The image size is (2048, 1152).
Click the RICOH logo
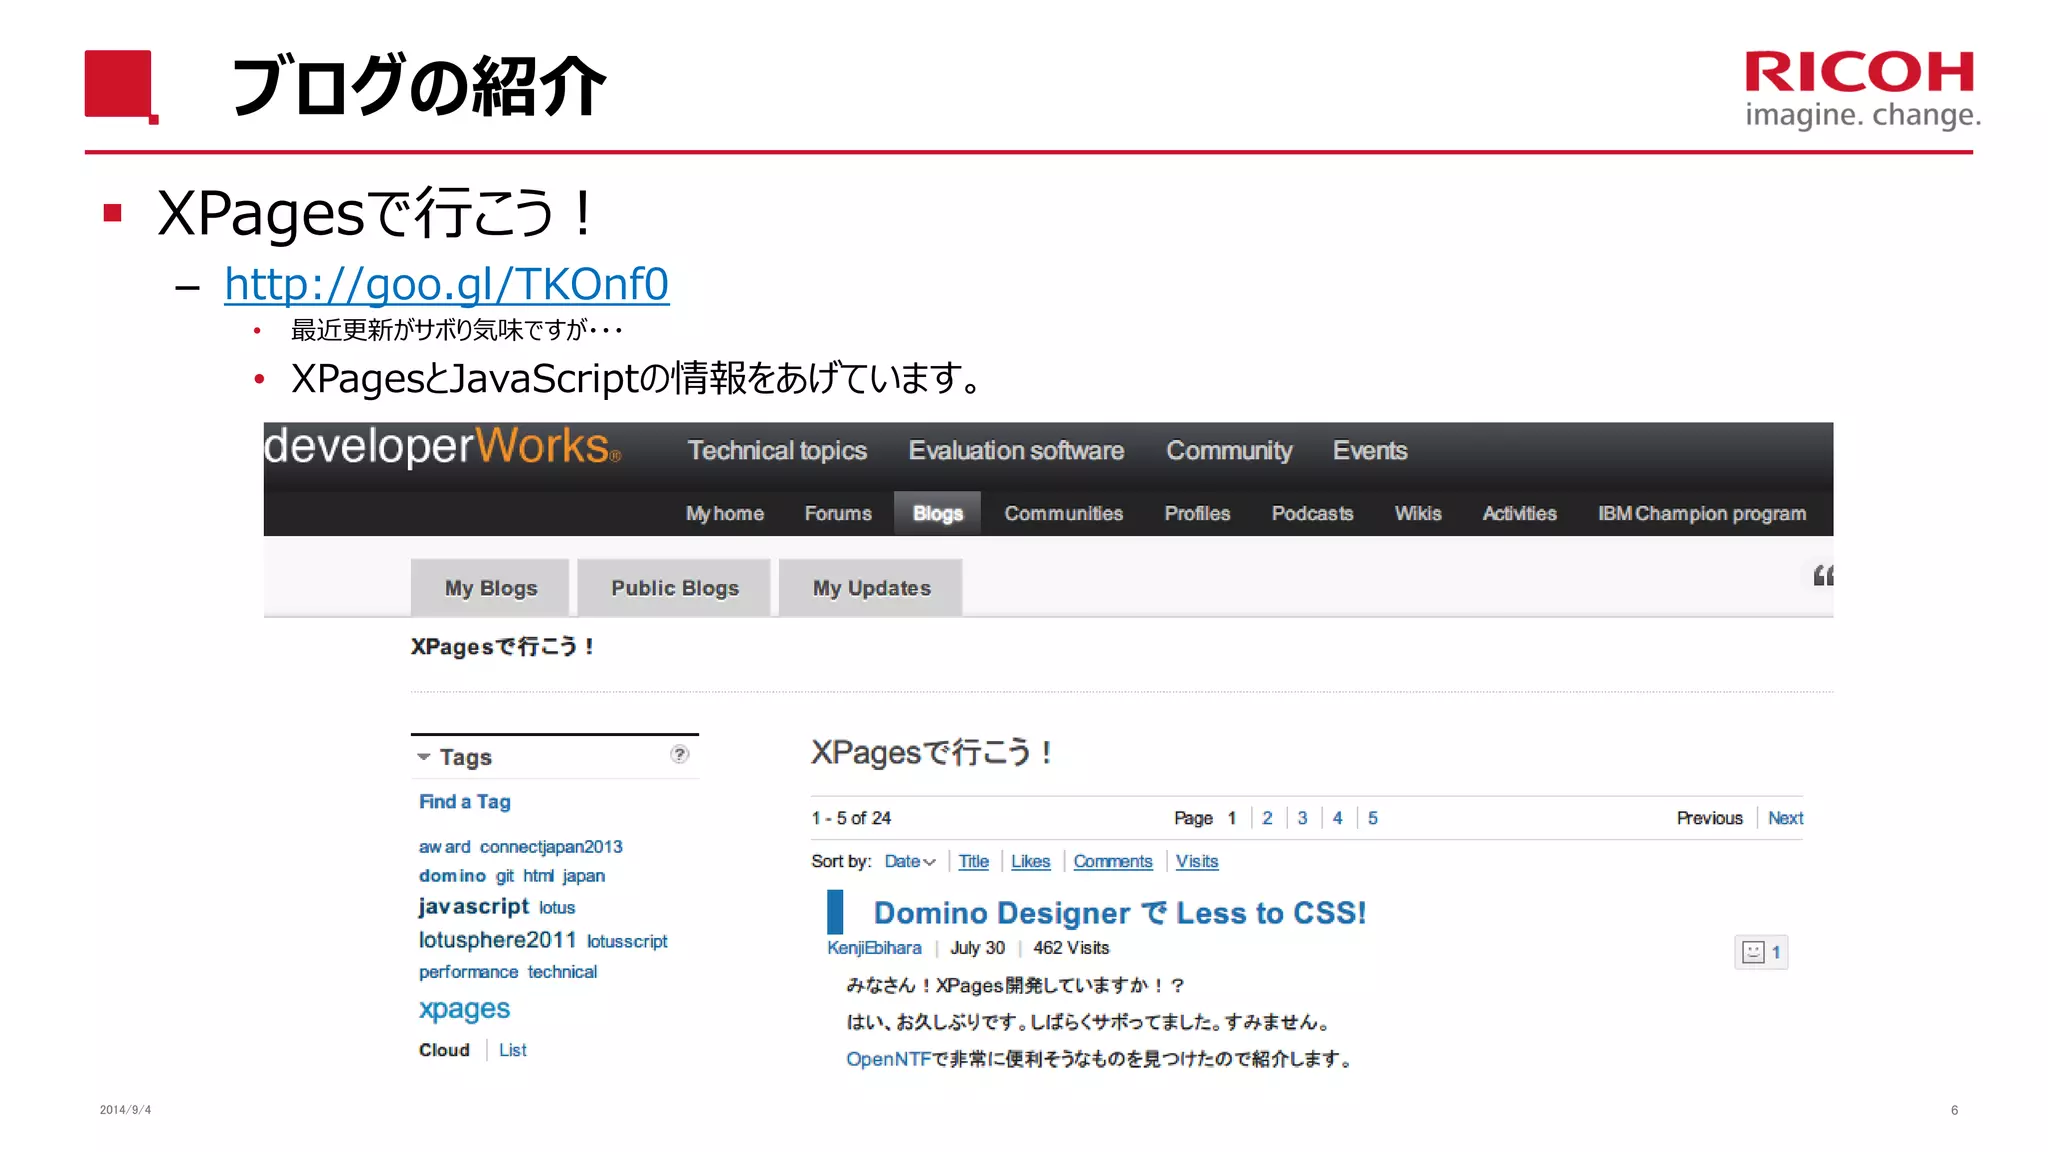1862,90
